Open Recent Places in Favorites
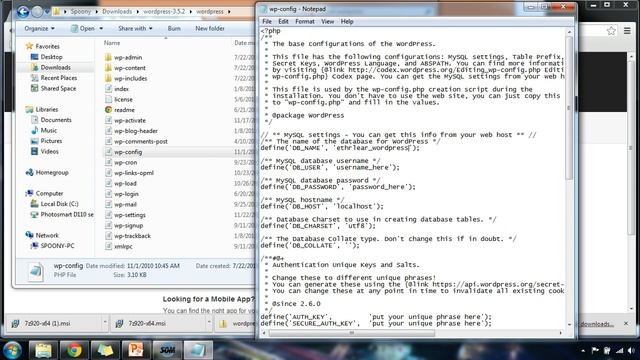The image size is (640, 360). click(59, 78)
